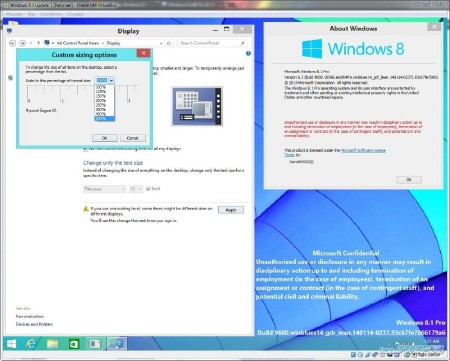This screenshot has width=450, height=361.
Task: Choose 150% from the scale list
Action: pyautogui.click(x=105, y=96)
